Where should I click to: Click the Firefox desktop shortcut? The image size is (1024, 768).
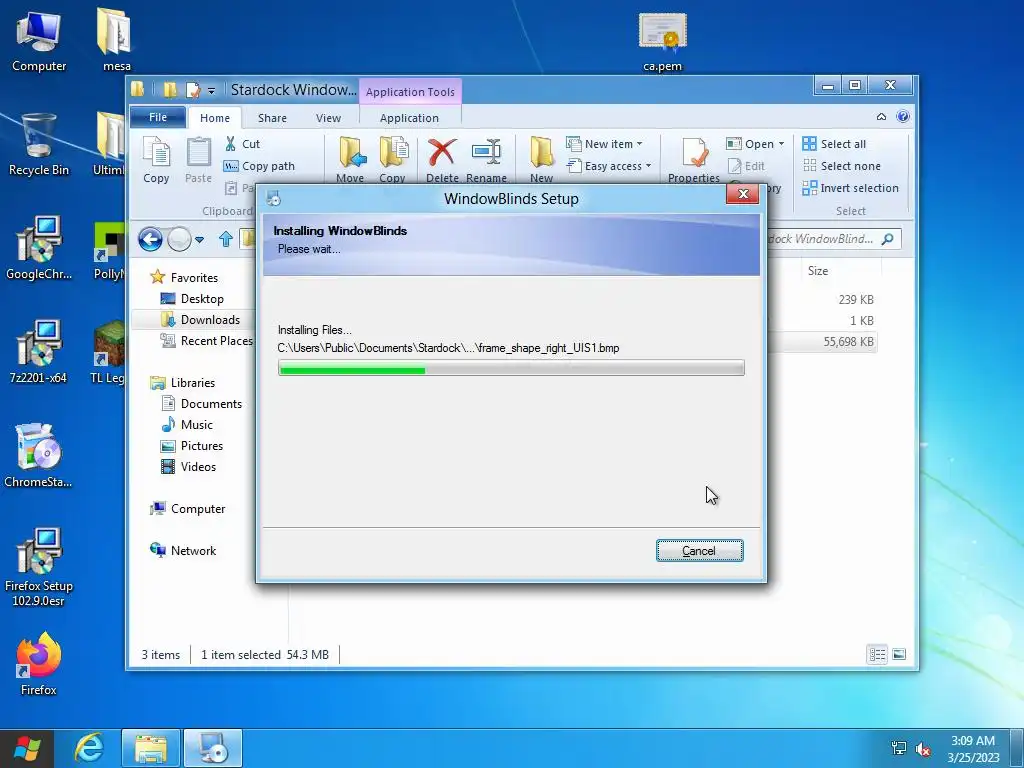(39, 664)
